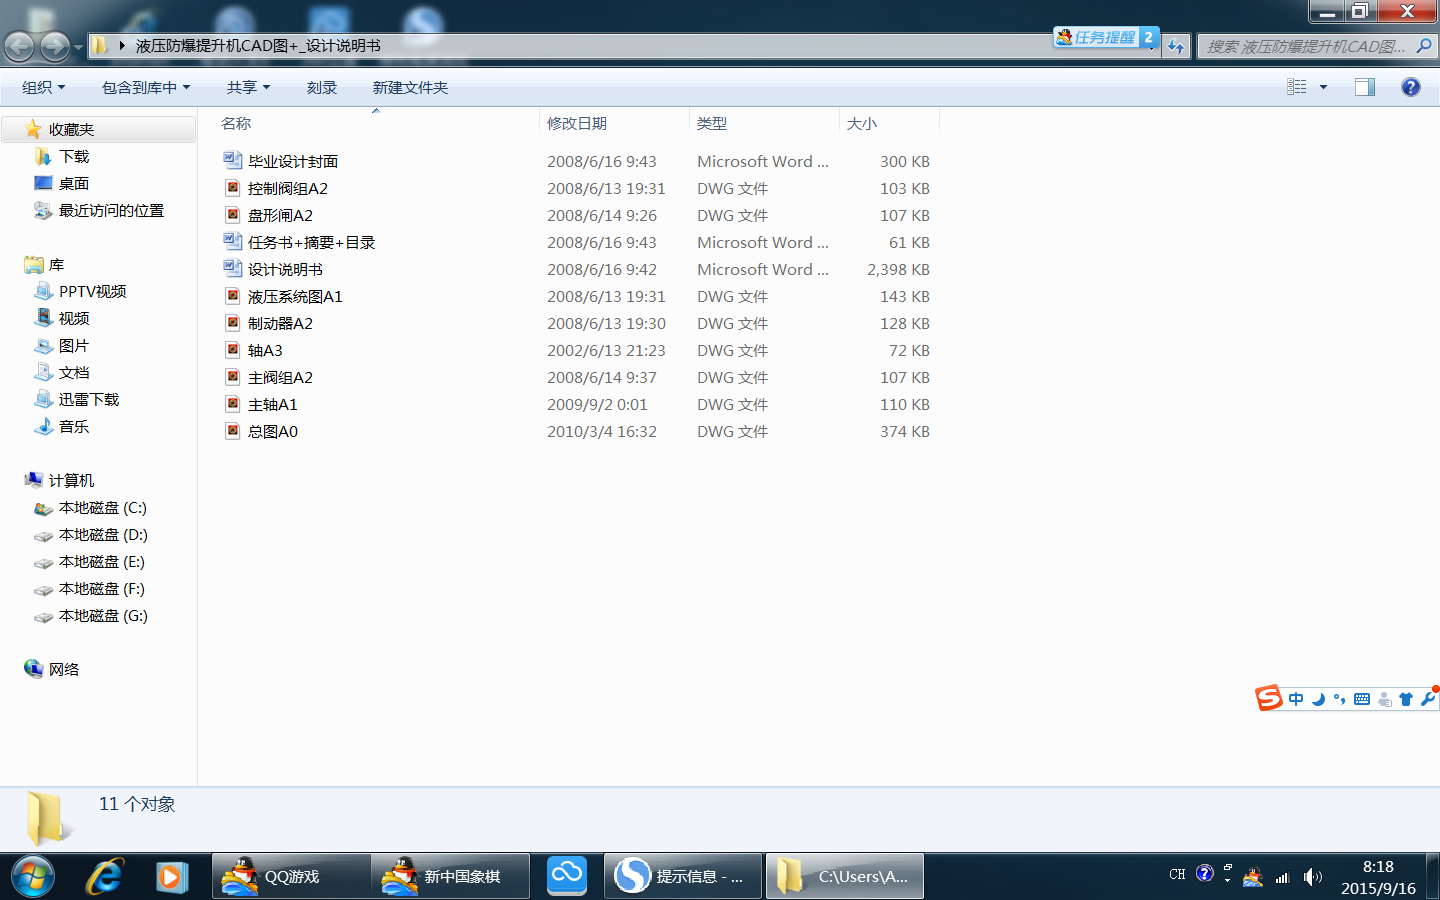The width and height of the screenshot is (1440, 900).
Task: Click the address bar folder path
Action: pos(258,45)
